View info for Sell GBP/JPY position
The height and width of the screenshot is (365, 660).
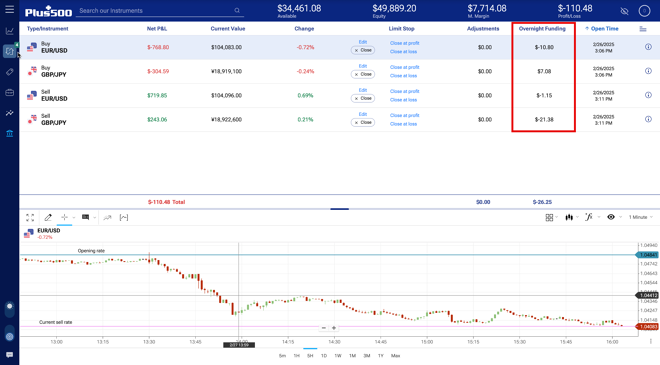click(648, 119)
